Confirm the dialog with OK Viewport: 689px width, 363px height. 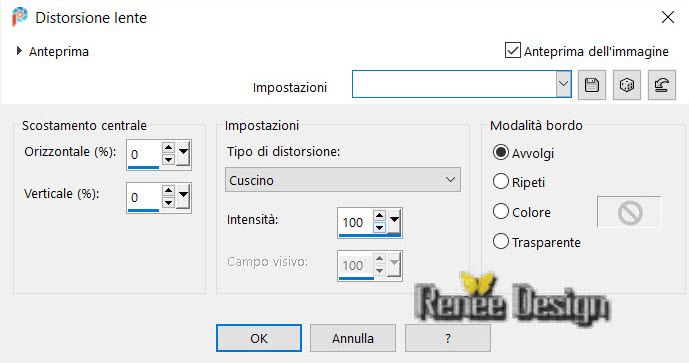coord(259,338)
